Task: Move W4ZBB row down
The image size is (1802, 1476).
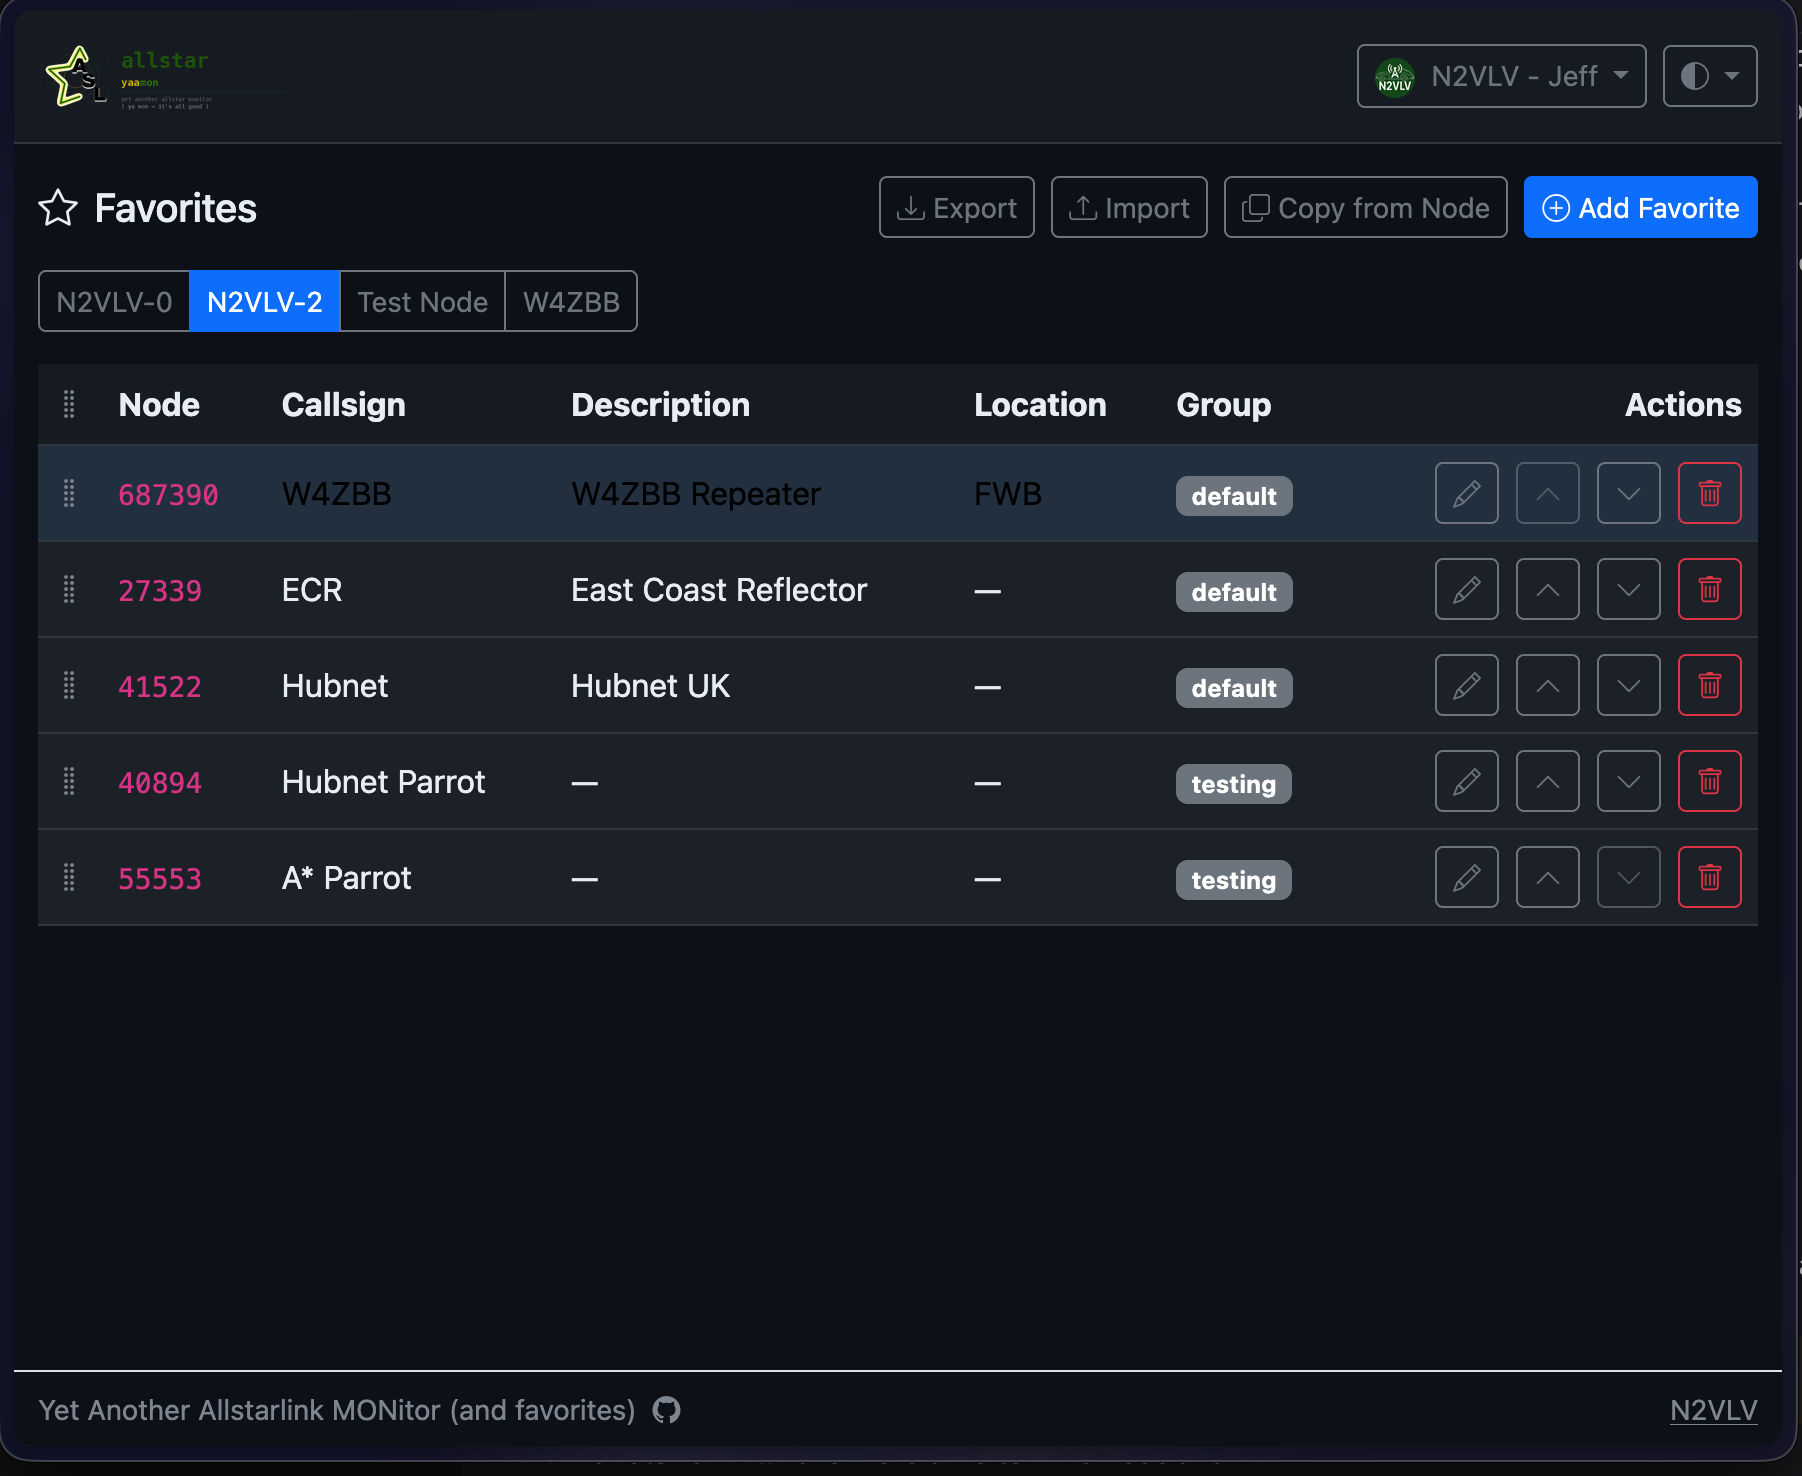Action: pos(1628,493)
